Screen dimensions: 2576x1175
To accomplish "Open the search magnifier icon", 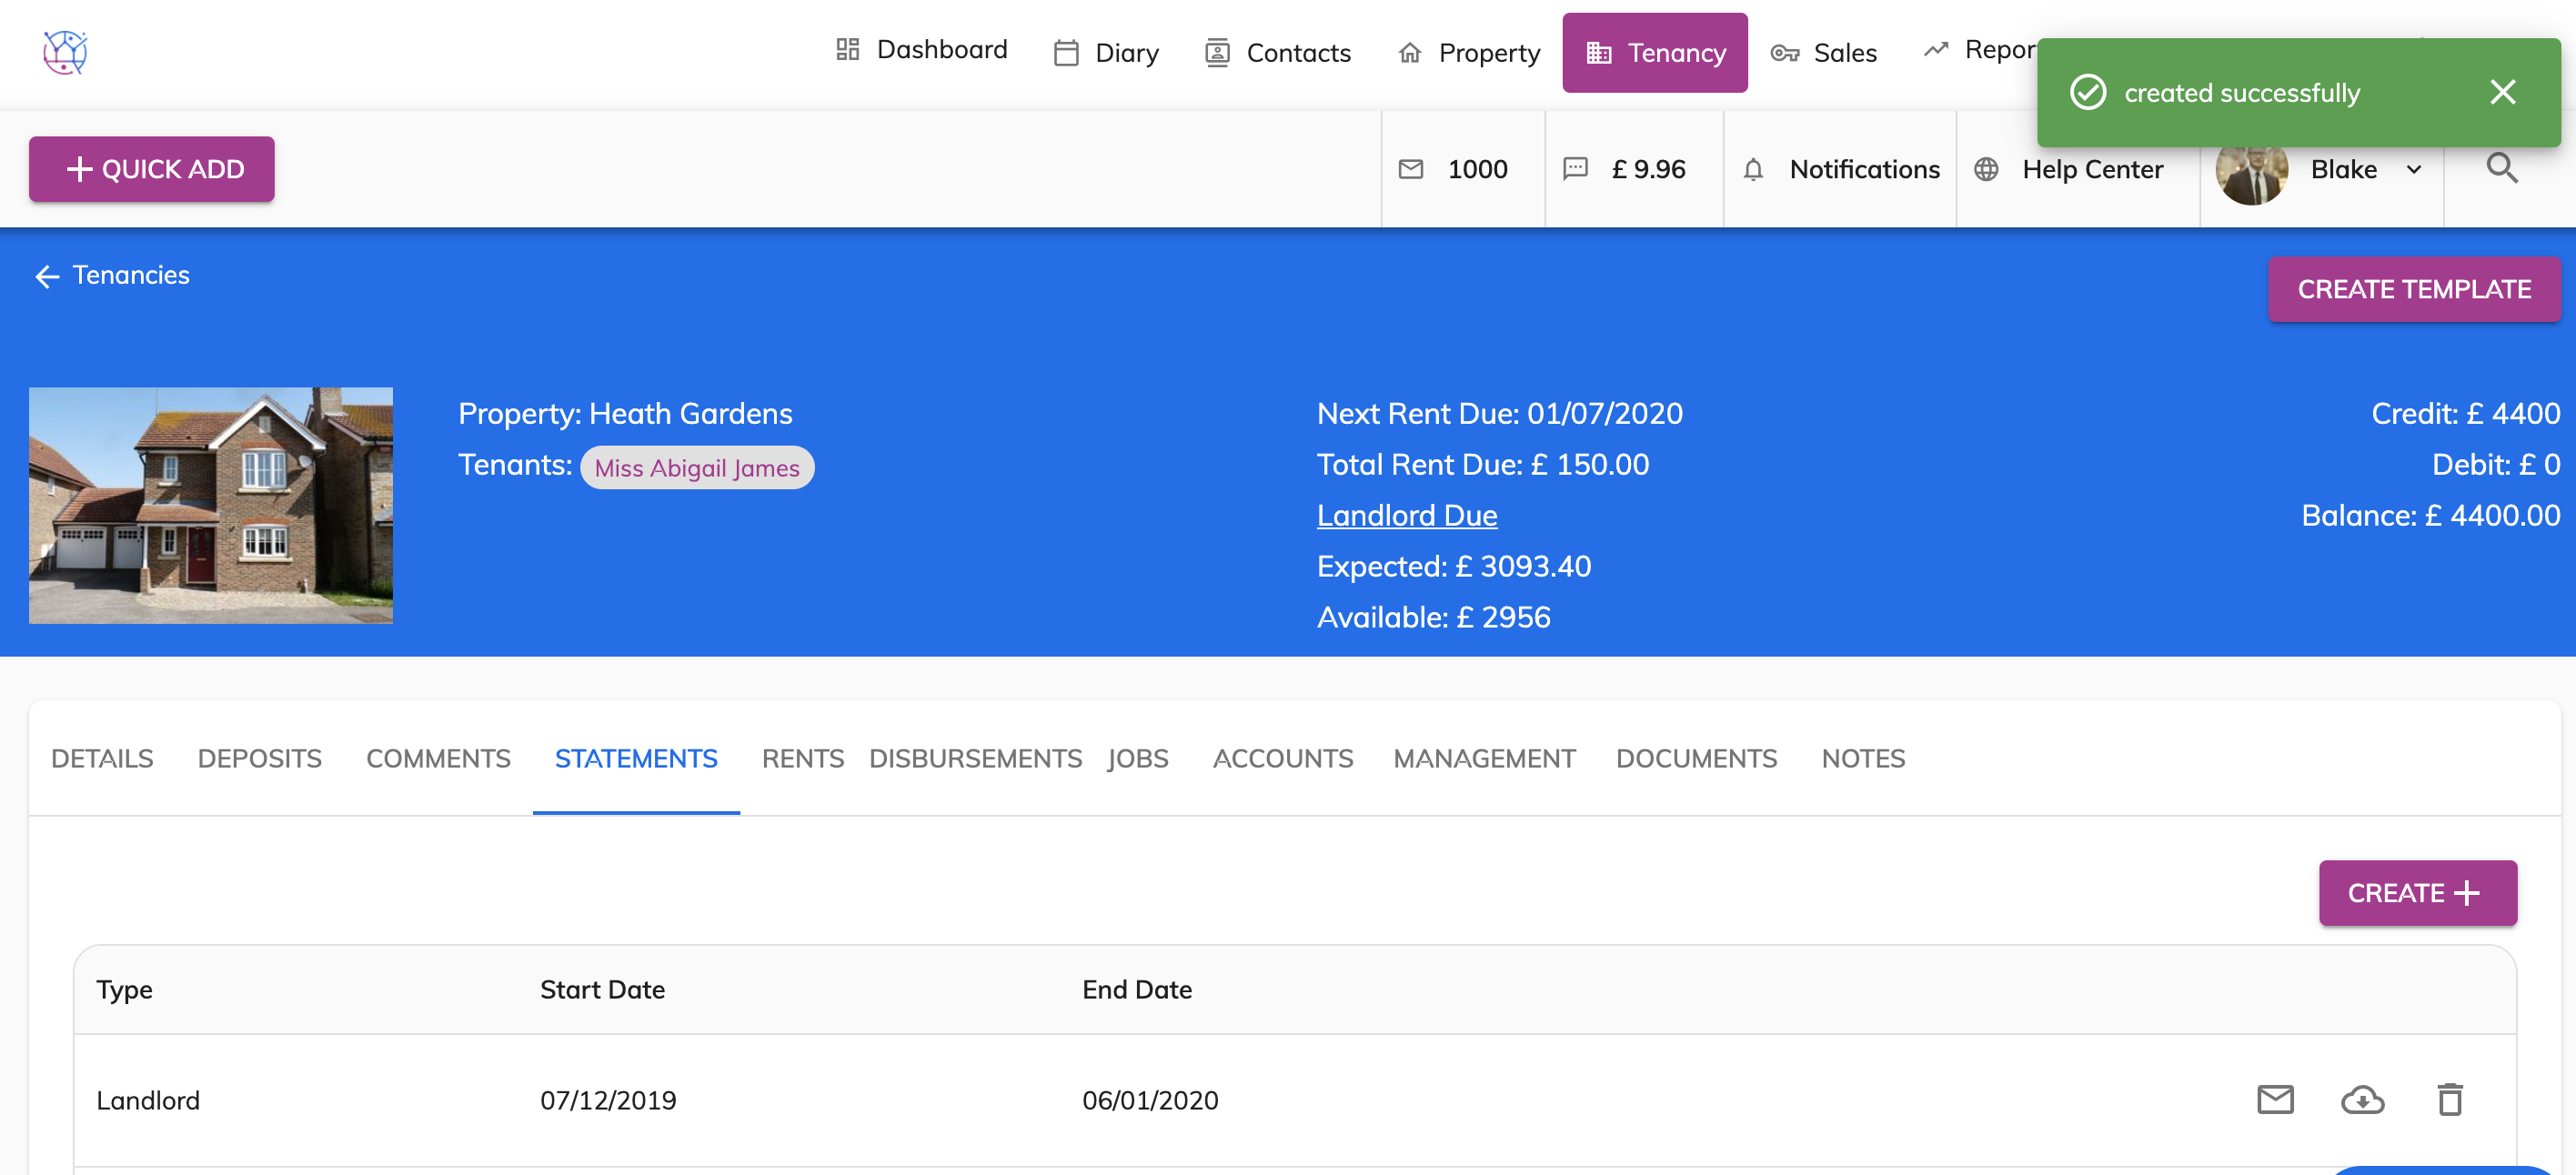I will (2501, 168).
